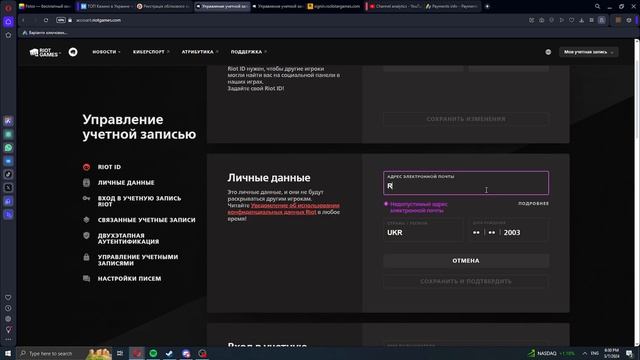Open the КИБЕРСПОРТ dropdown menu
Image resolution: width=640 pixels, height=360 pixels.
pos(151,52)
